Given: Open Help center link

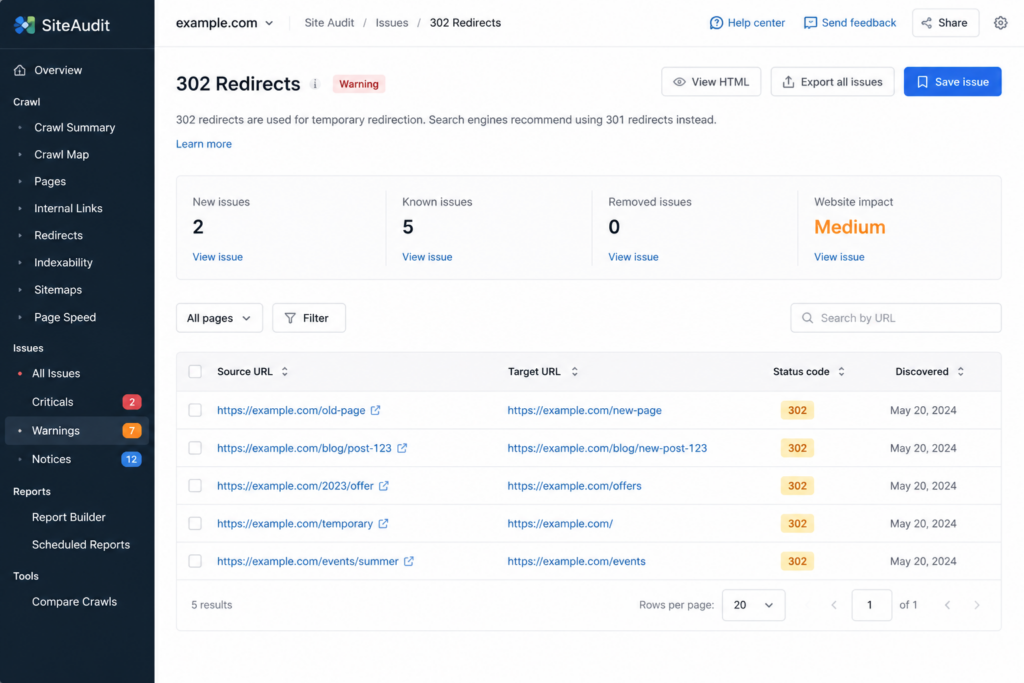Looking at the screenshot, I should coord(747,23).
